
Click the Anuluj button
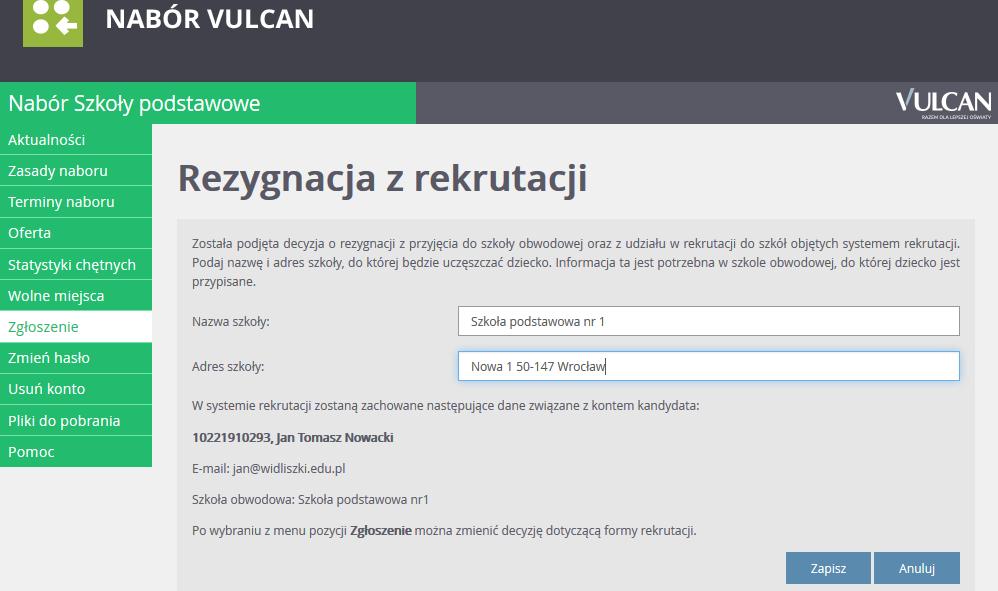click(917, 568)
